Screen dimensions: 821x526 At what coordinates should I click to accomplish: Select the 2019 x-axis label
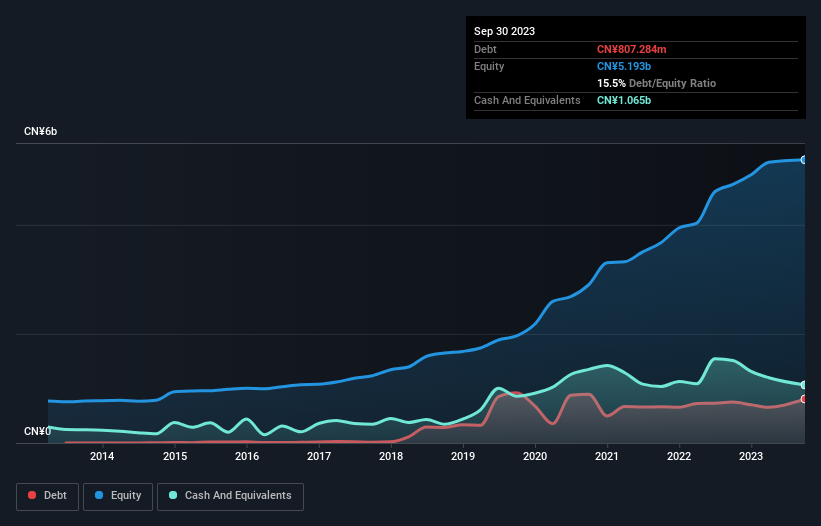[x=463, y=456]
